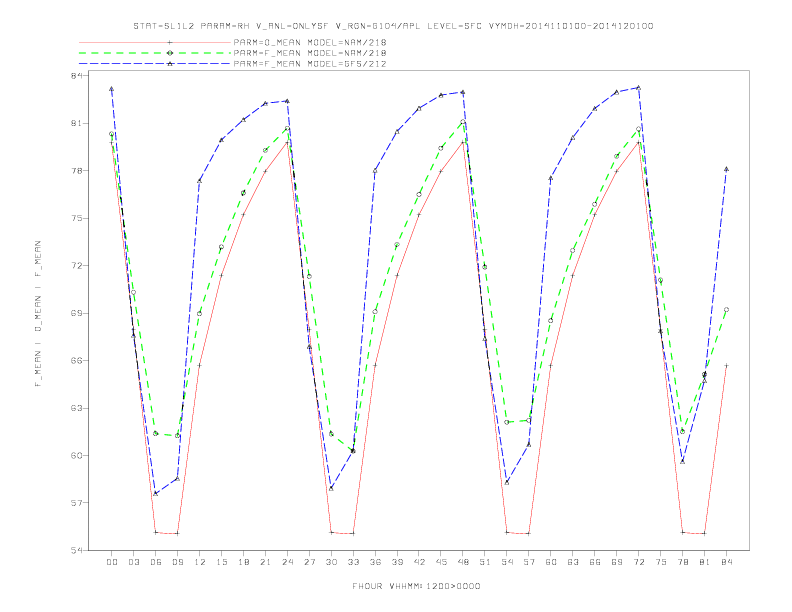Click y-axis tick value 78

(x=76, y=171)
